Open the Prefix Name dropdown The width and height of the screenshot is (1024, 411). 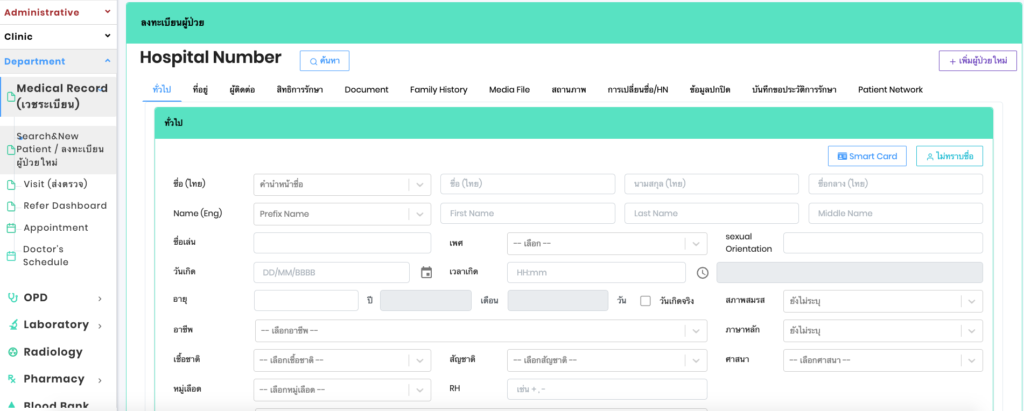pyautogui.click(x=343, y=213)
